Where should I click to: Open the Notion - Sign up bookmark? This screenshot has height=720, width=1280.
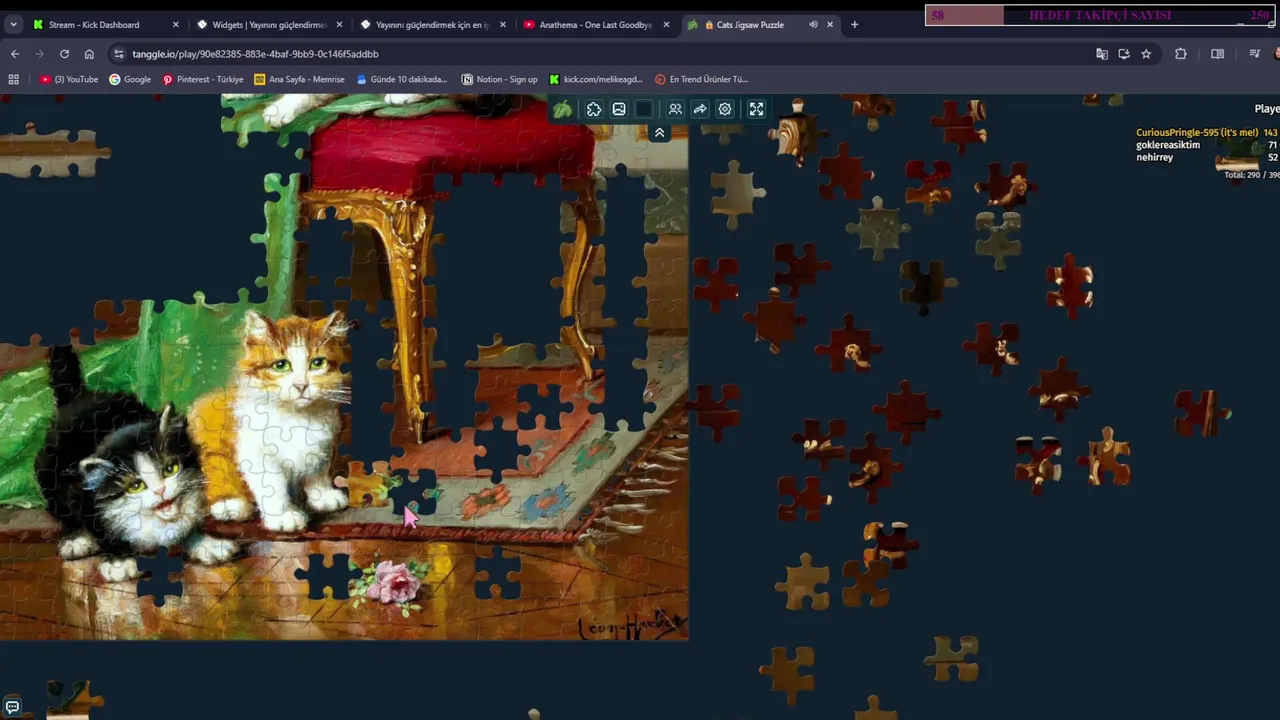coord(499,79)
